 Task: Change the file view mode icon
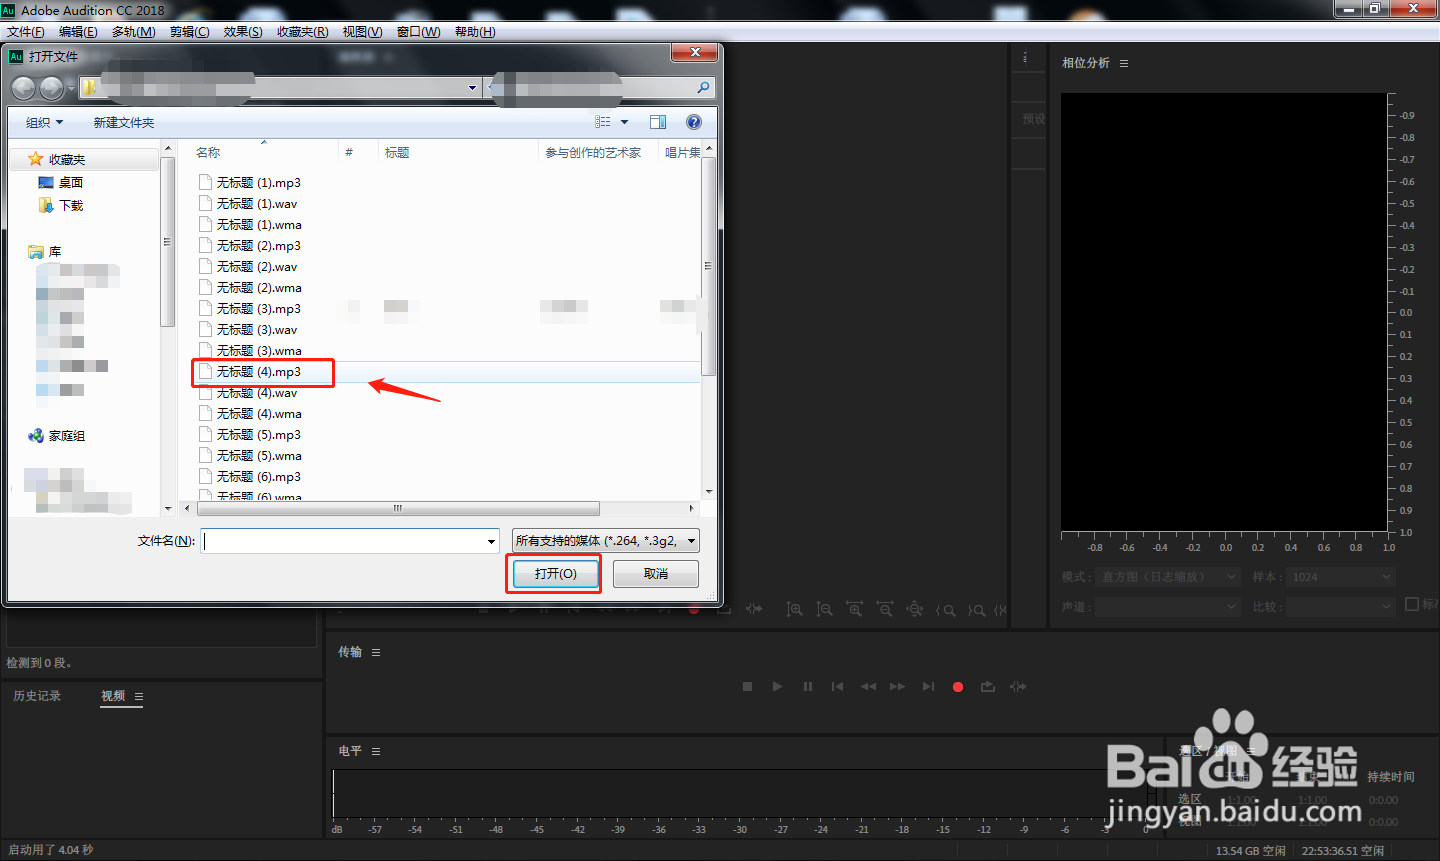603,122
